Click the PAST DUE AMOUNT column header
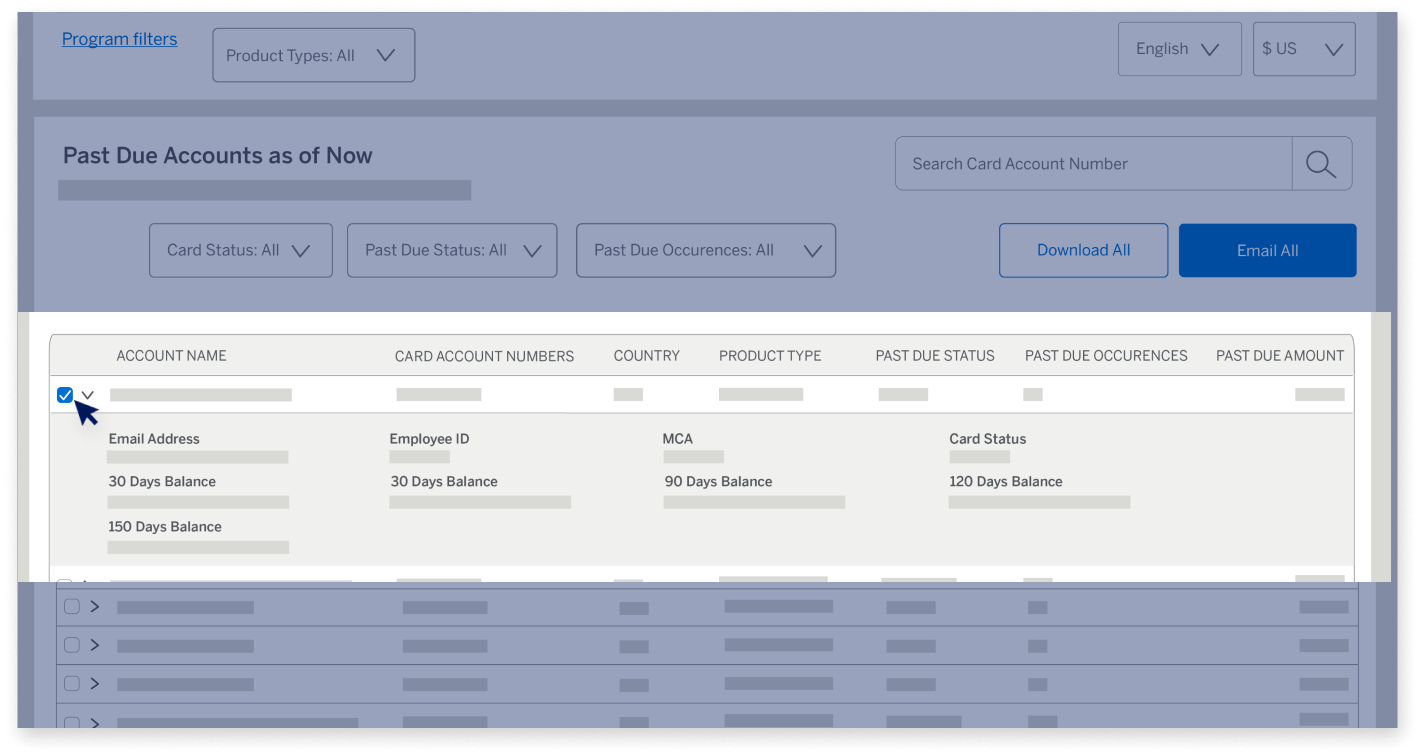 [x=1280, y=355]
